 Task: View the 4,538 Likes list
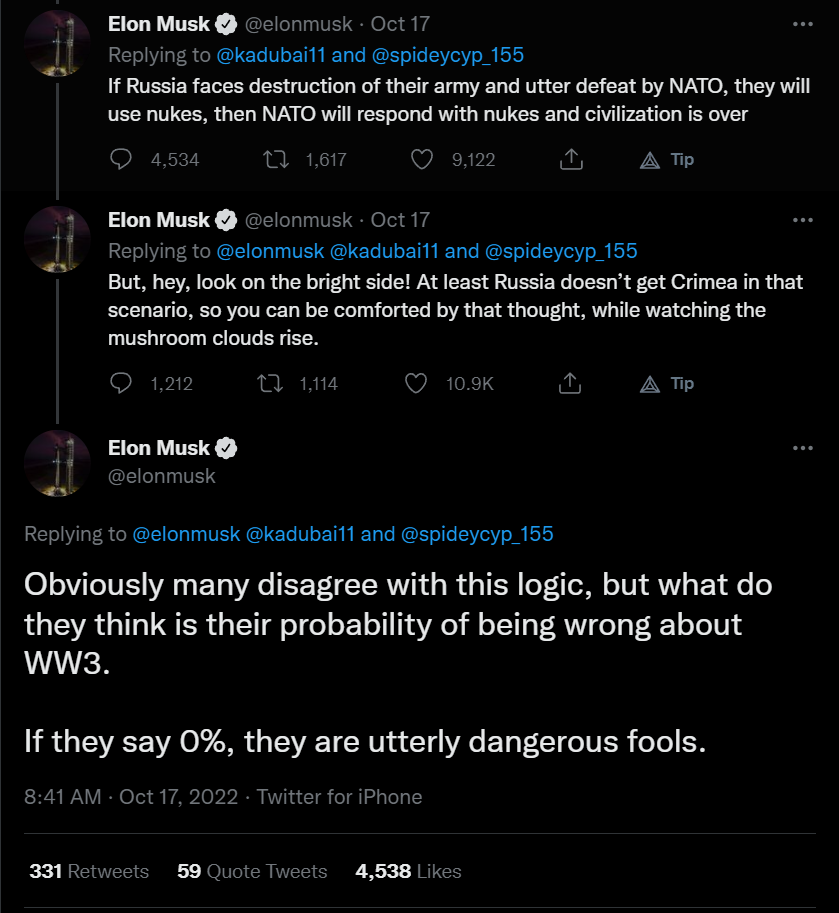click(408, 871)
